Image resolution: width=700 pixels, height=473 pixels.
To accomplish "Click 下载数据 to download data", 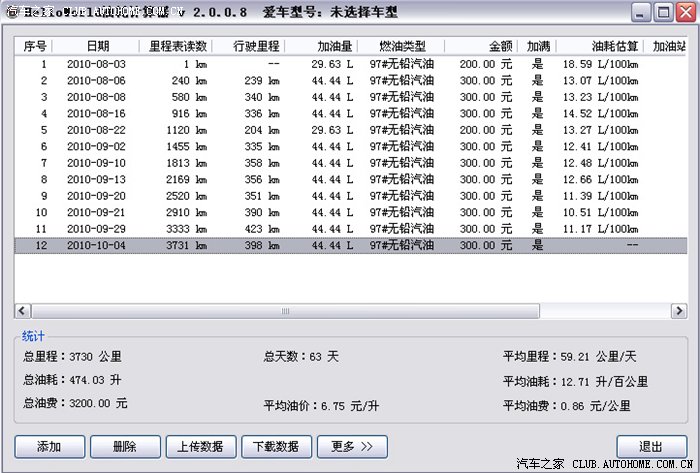I will point(276,447).
